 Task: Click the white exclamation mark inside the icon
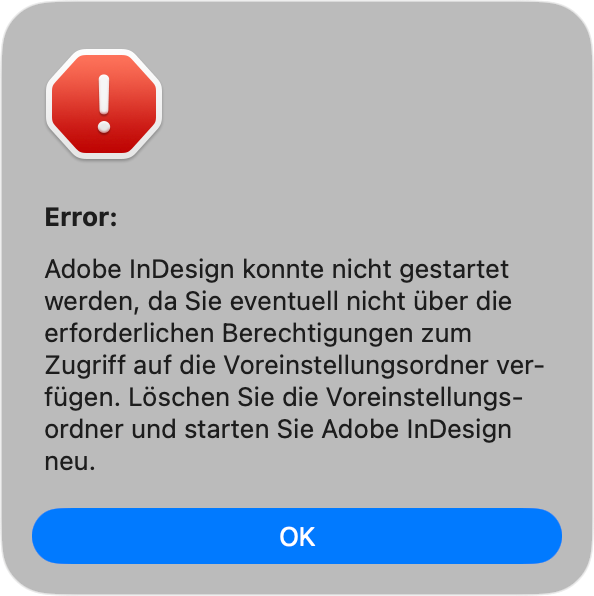[104, 104]
